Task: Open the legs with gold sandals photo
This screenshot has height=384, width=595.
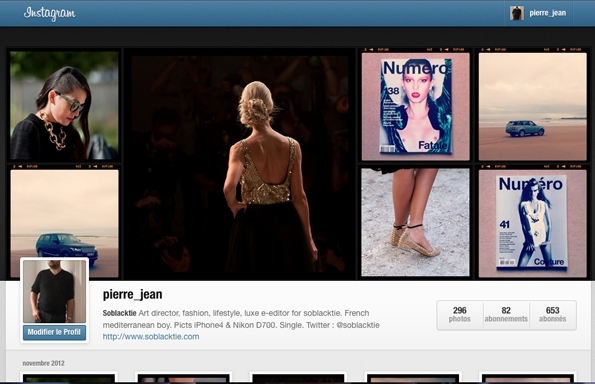Action: click(416, 222)
